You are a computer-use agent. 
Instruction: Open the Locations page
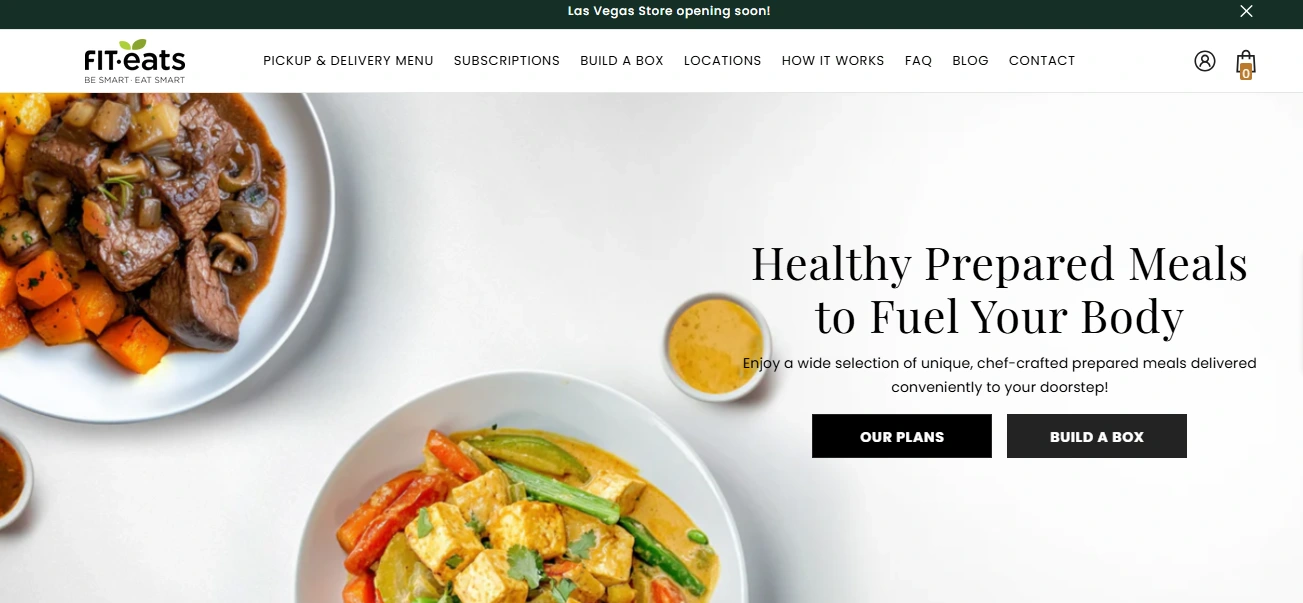[x=722, y=61]
